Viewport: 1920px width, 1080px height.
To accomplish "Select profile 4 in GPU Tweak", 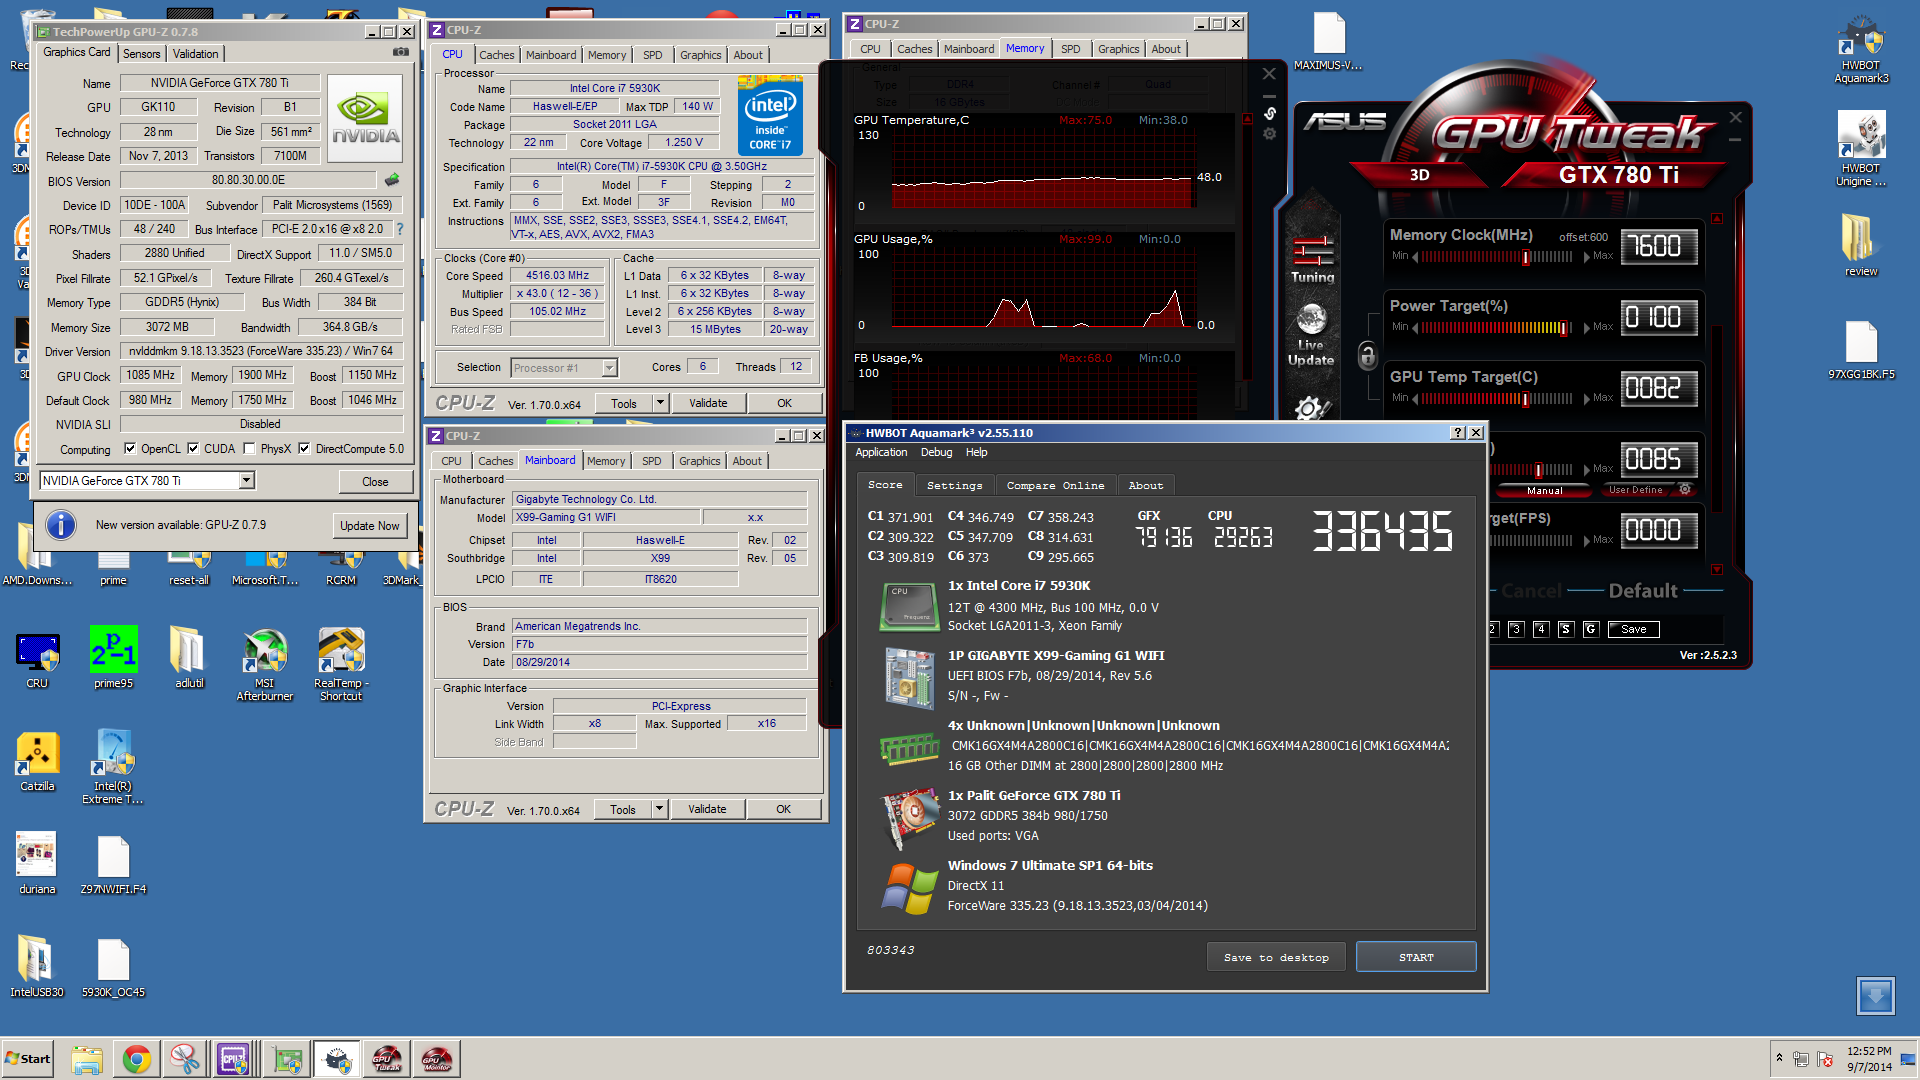I will click(1541, 629).
